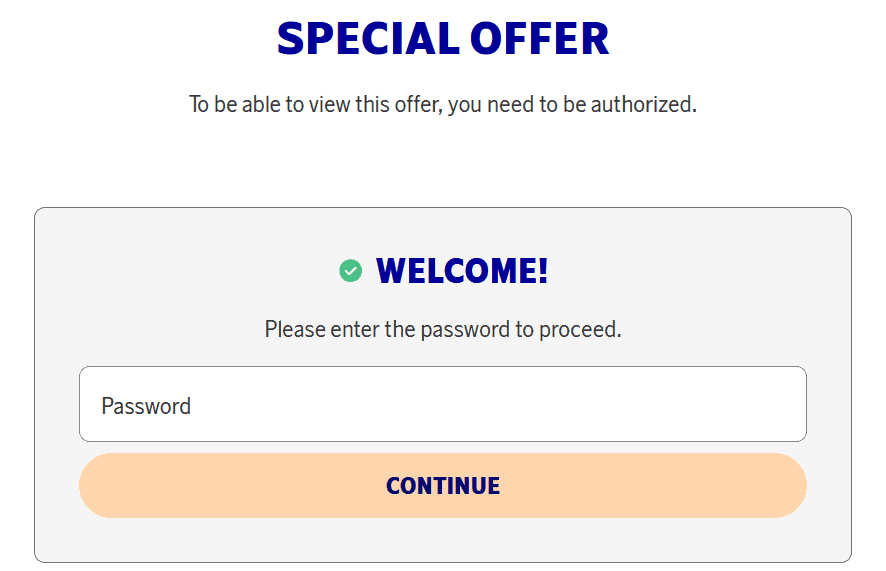Select the green tick next to the welcome title
Image resolution: width=886 pixels, height=571 pixels.
pyautogui.click(x=350, y=271)
